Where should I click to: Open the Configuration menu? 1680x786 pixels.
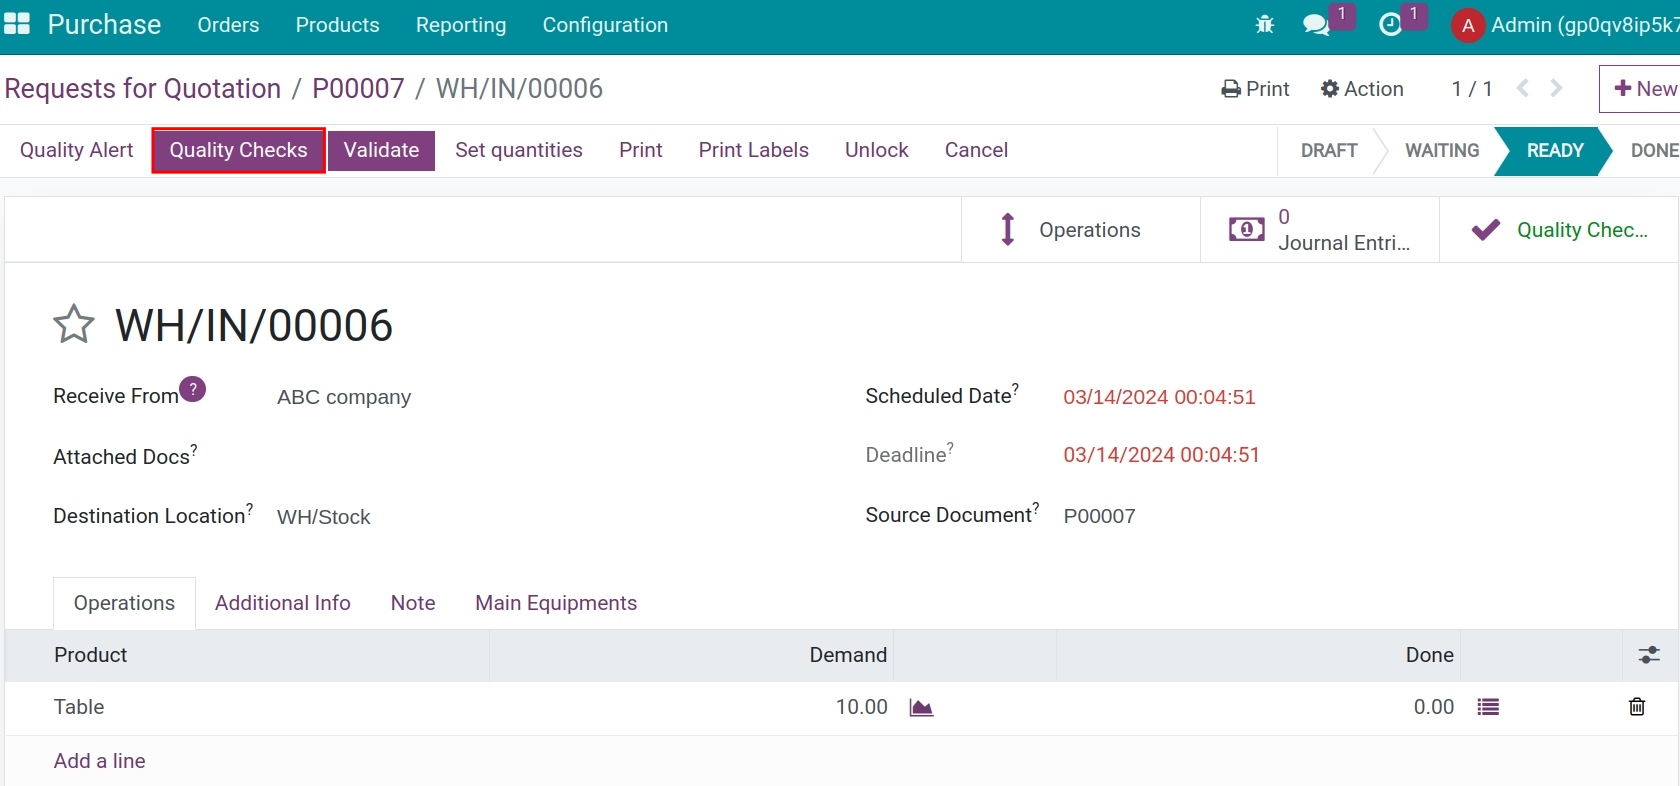[x=605, y=25]
